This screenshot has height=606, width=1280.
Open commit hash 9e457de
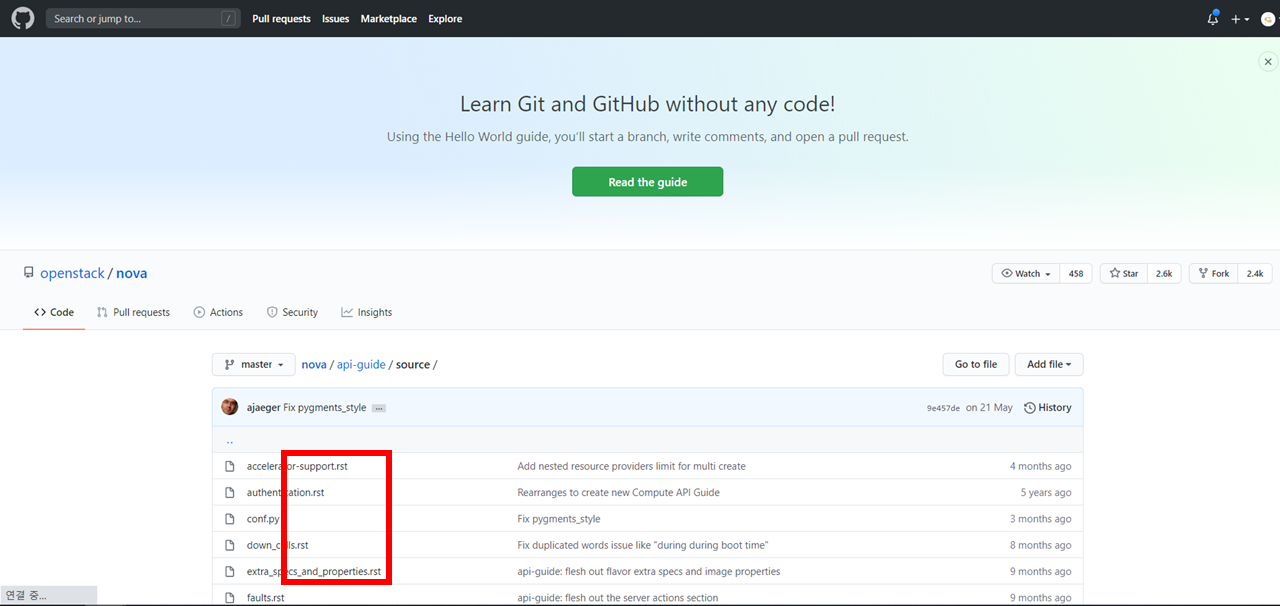(943, 408)
